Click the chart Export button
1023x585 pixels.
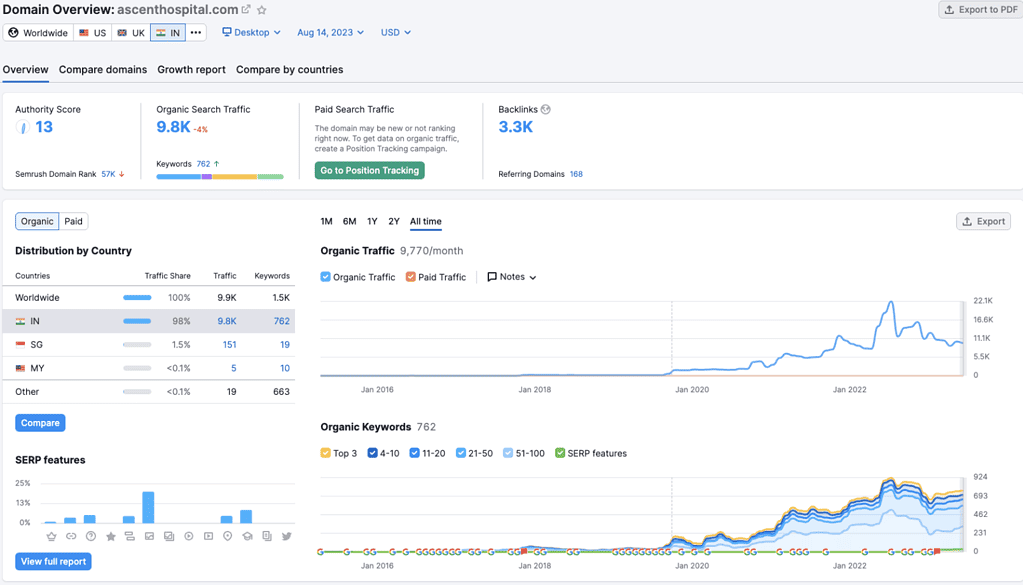[x=984, y=221]
